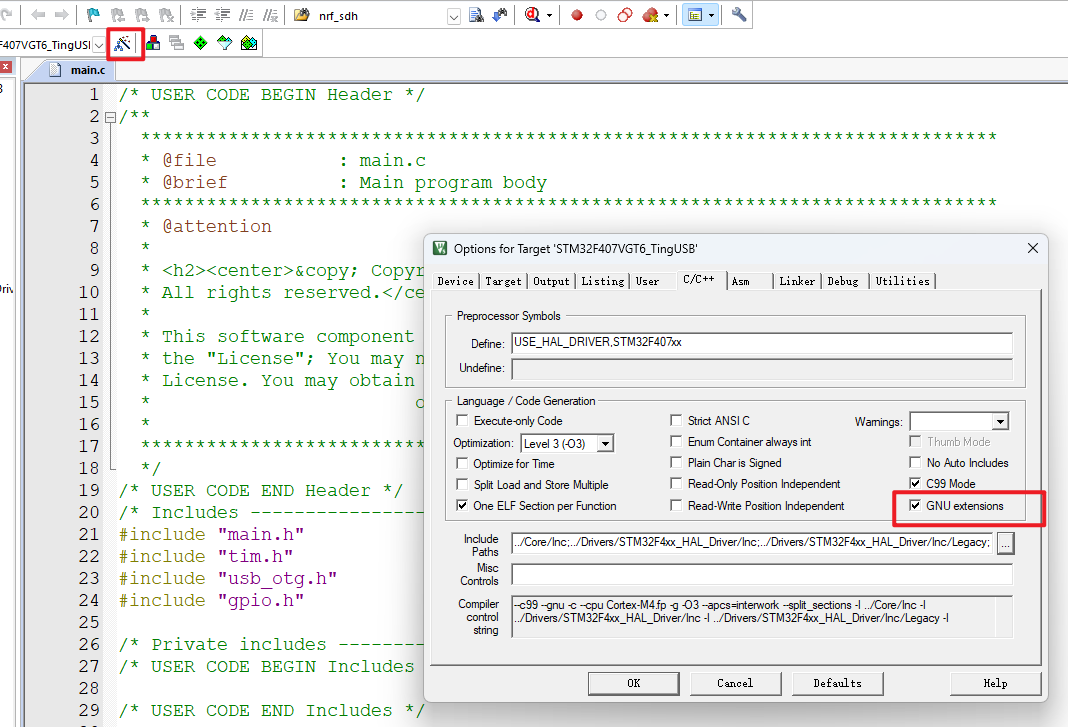Toggle Optimize for Time checkbox
The width and height of the screenshot is (1068, 727).
[462, 463]
